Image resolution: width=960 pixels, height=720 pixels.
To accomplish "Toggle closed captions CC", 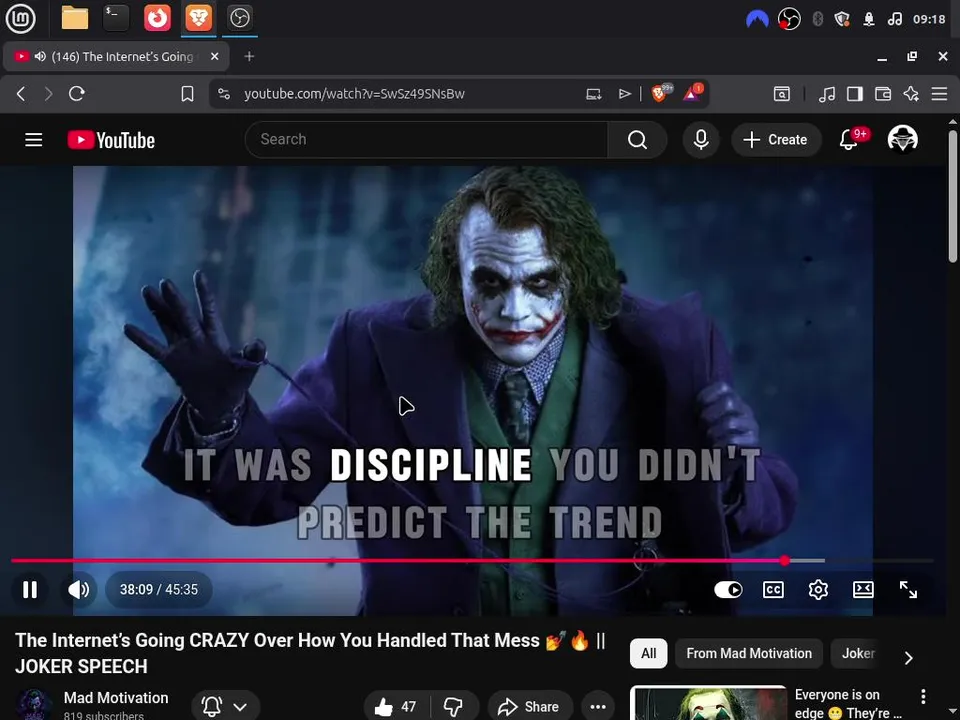I will pyautogui.click(x=773, y=590).
